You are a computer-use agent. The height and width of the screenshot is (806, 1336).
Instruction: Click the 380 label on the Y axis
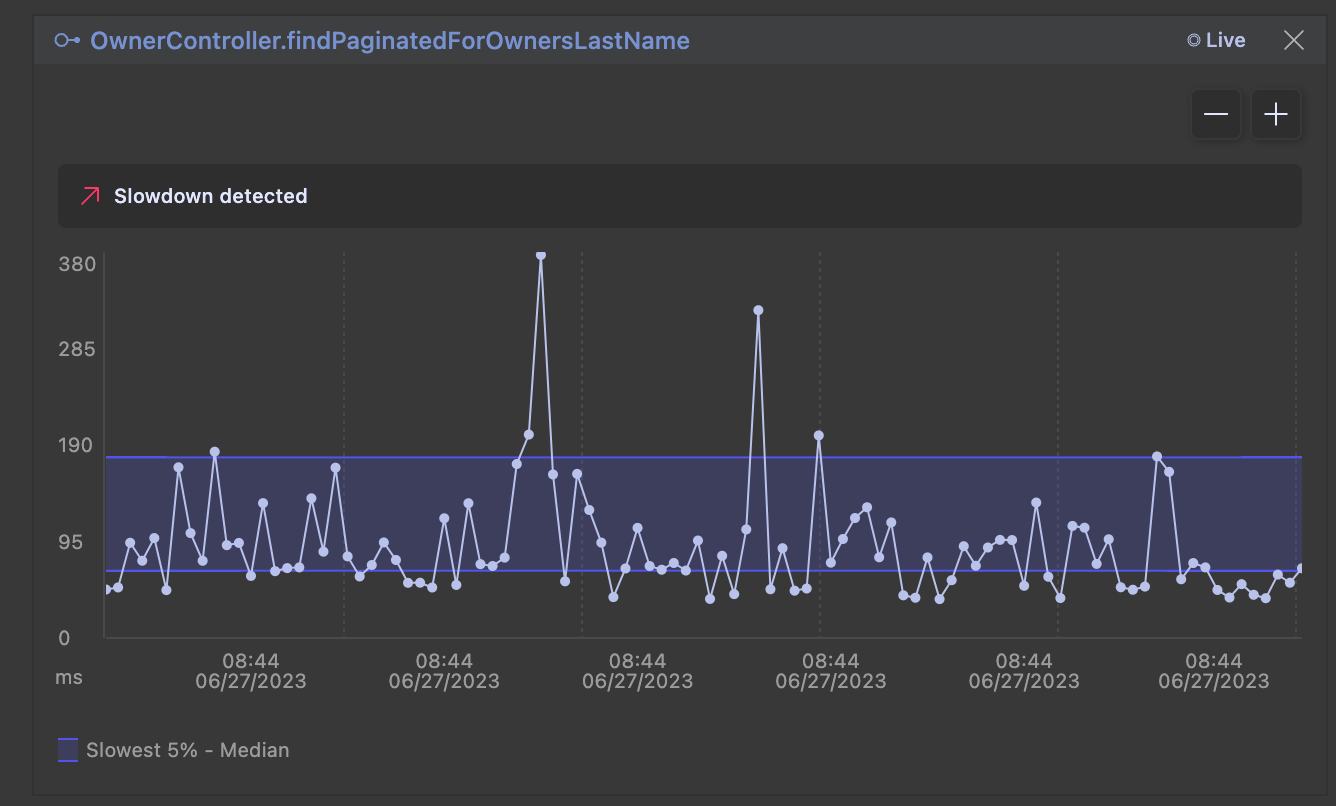tap(77, 264)
